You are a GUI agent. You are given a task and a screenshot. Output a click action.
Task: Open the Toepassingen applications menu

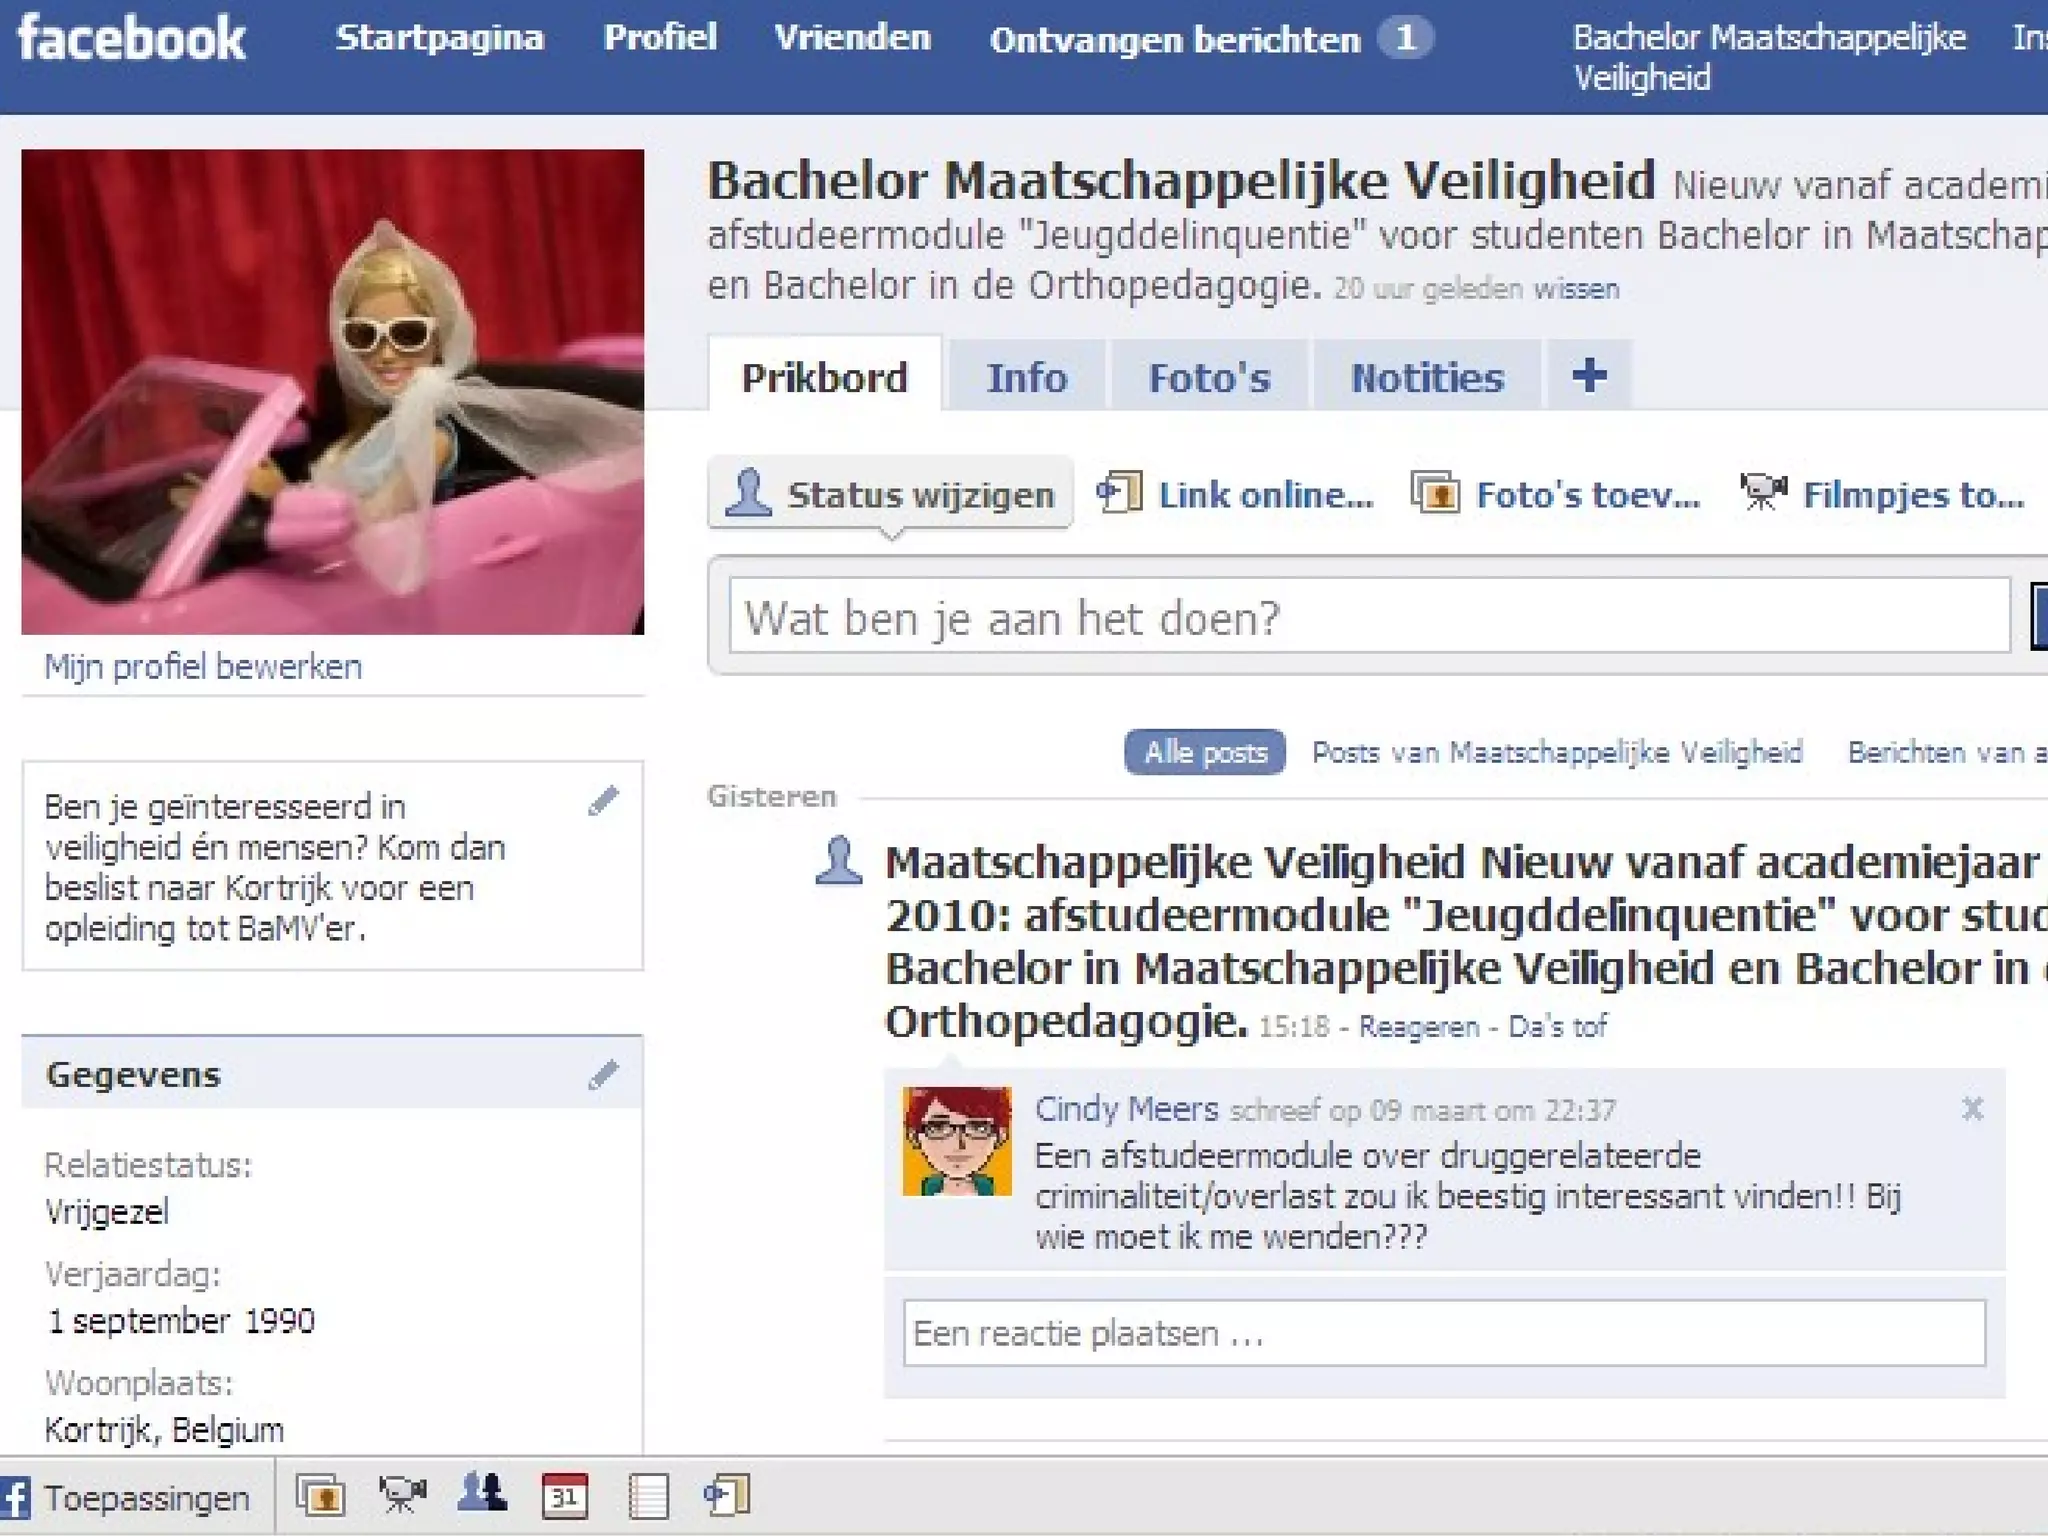[128, 1498]
